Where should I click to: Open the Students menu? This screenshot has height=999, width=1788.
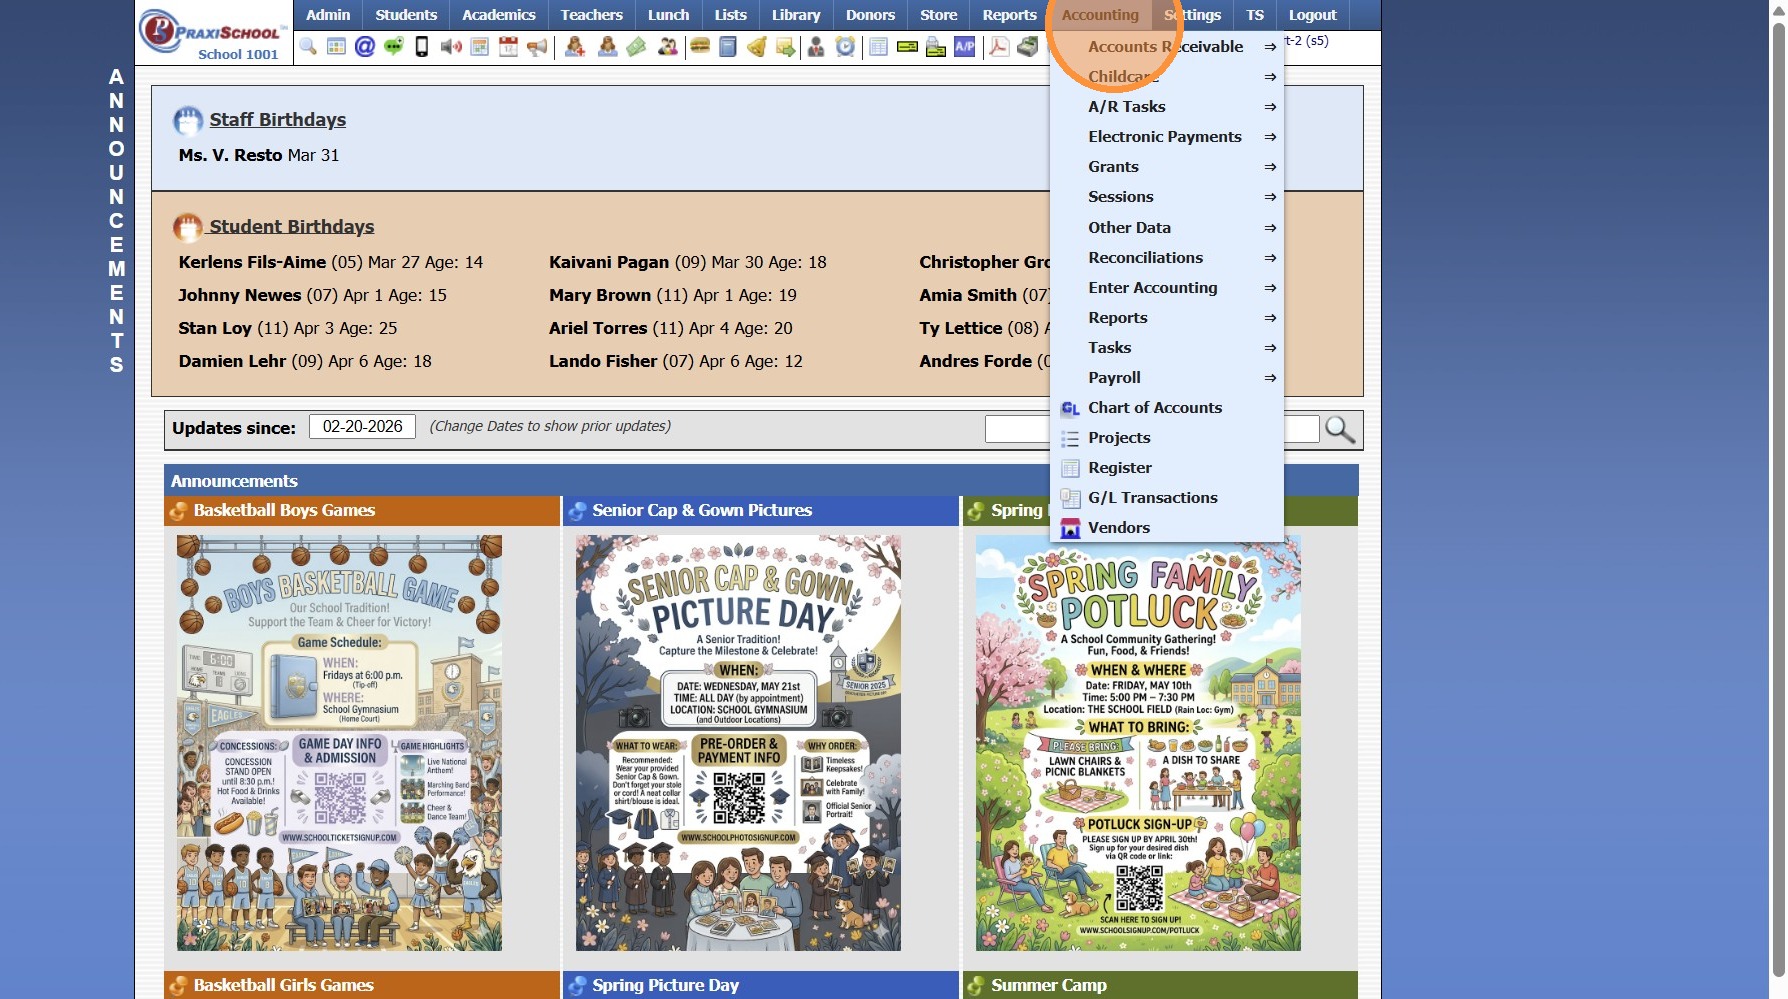[406, 15]
